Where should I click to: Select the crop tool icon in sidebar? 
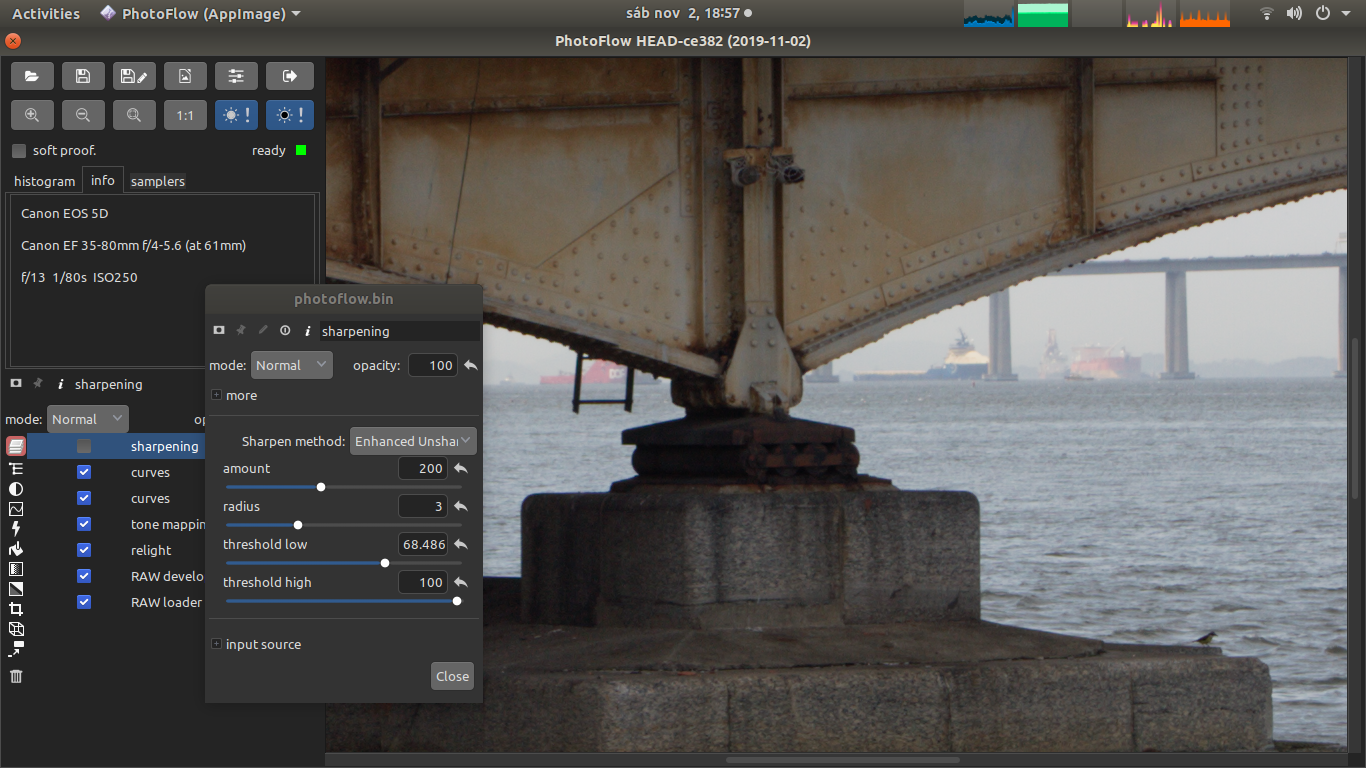coord(16,609)
